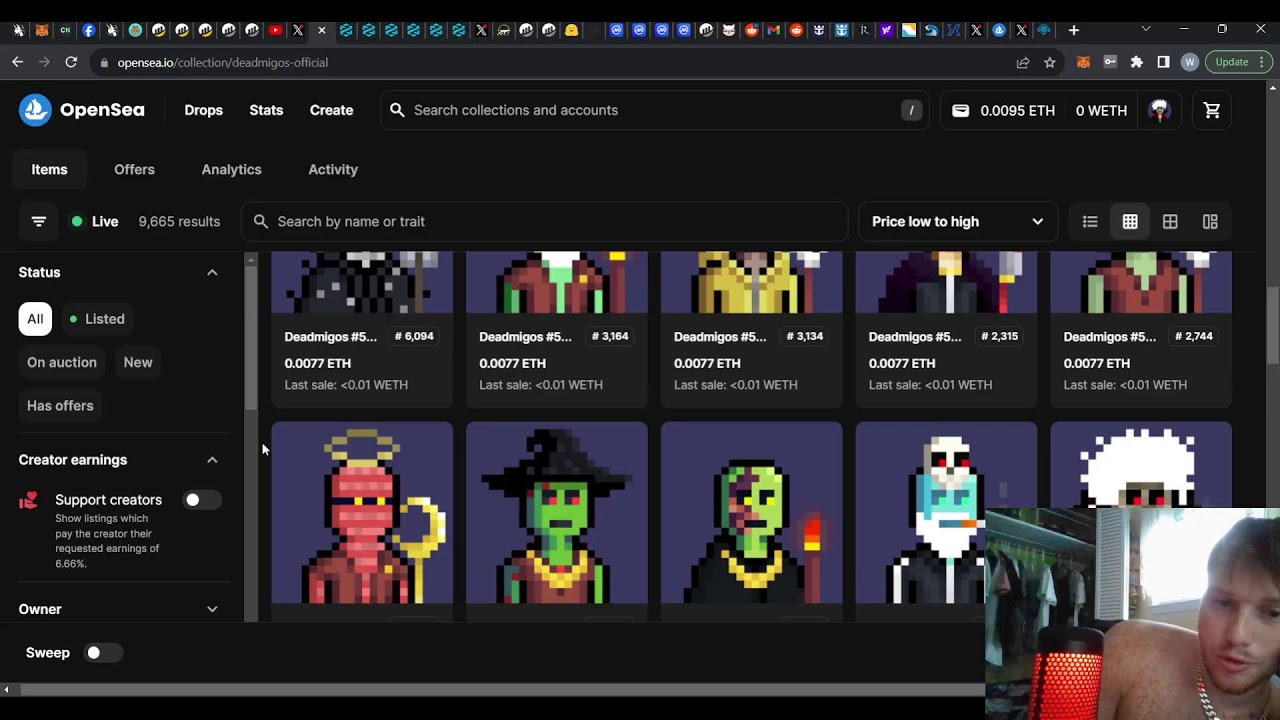Click the Update Chrome button
The image size is (1280, 720).
pos(1239,62)
